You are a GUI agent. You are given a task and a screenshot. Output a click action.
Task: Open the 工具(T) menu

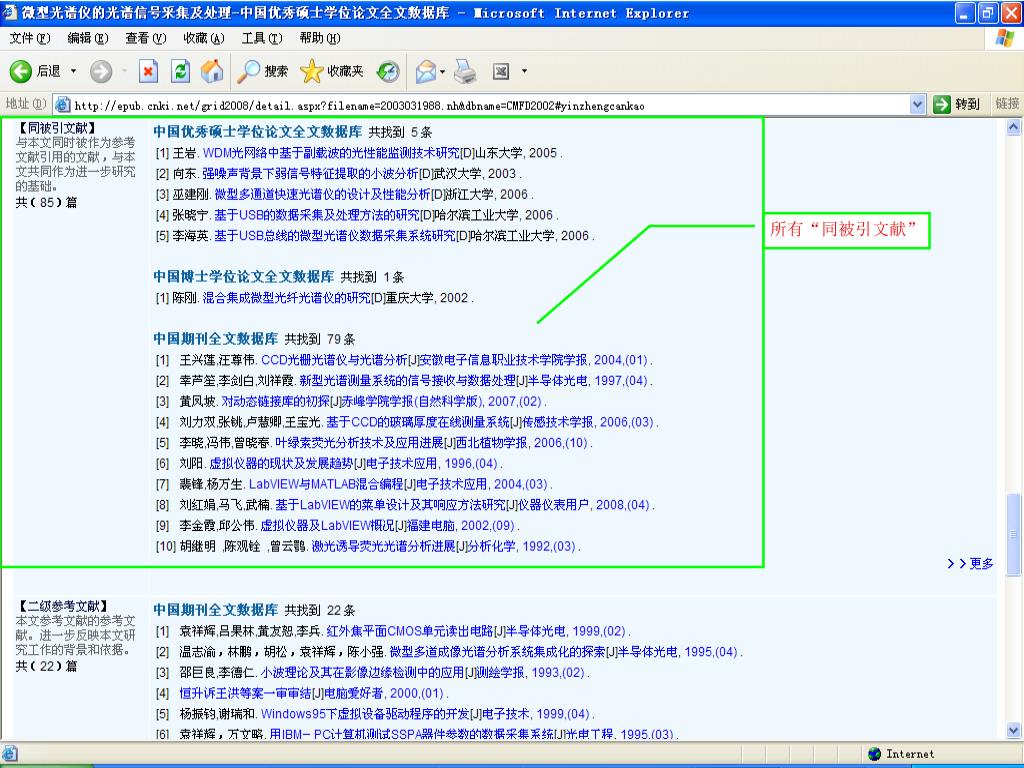pyautogui.click(x=262, y=39)
